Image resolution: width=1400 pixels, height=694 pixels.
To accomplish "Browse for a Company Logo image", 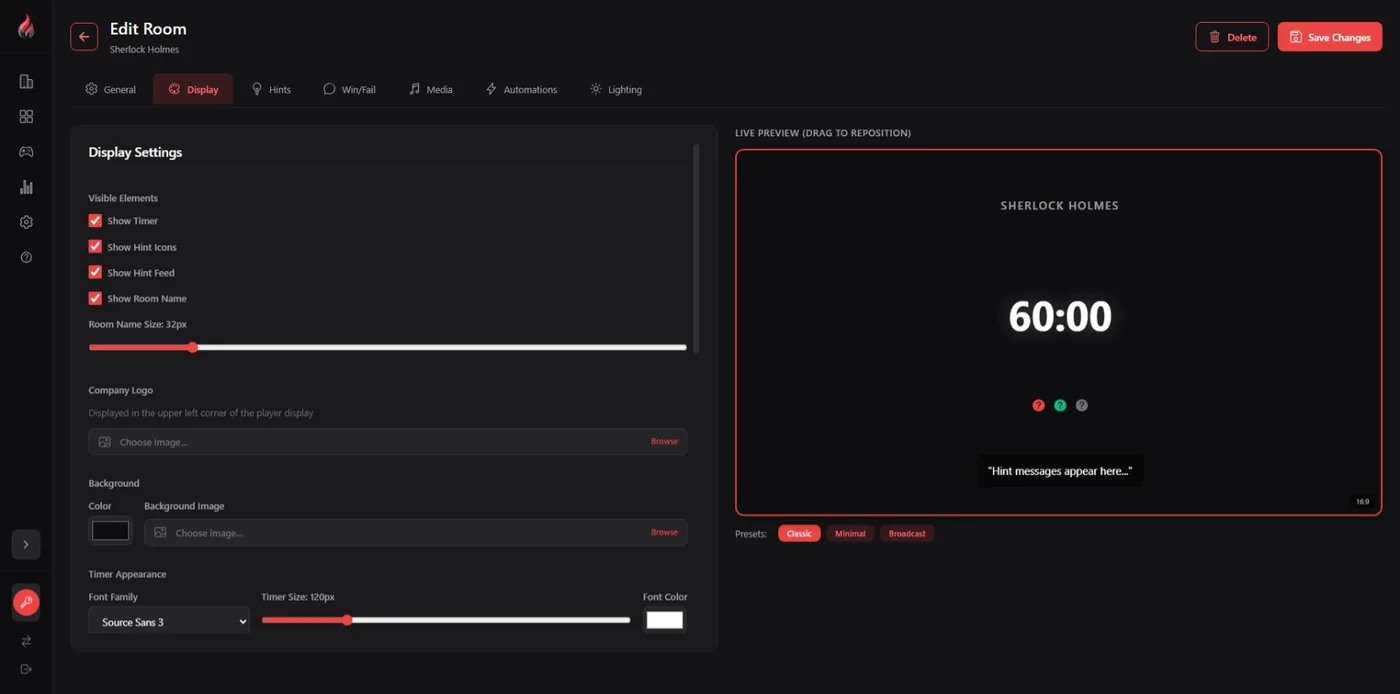I will tap(664, 441).
